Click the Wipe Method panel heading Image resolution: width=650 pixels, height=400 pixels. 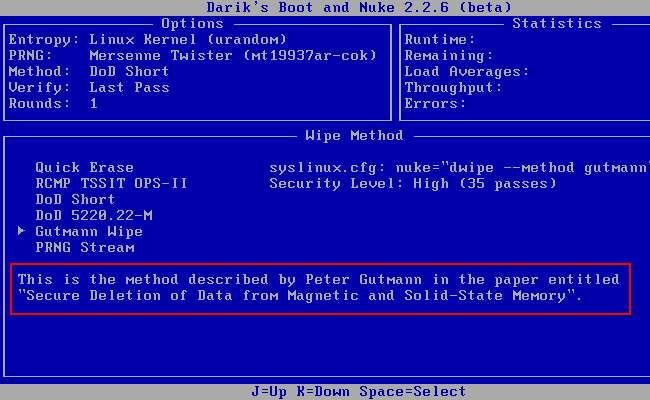354,136
